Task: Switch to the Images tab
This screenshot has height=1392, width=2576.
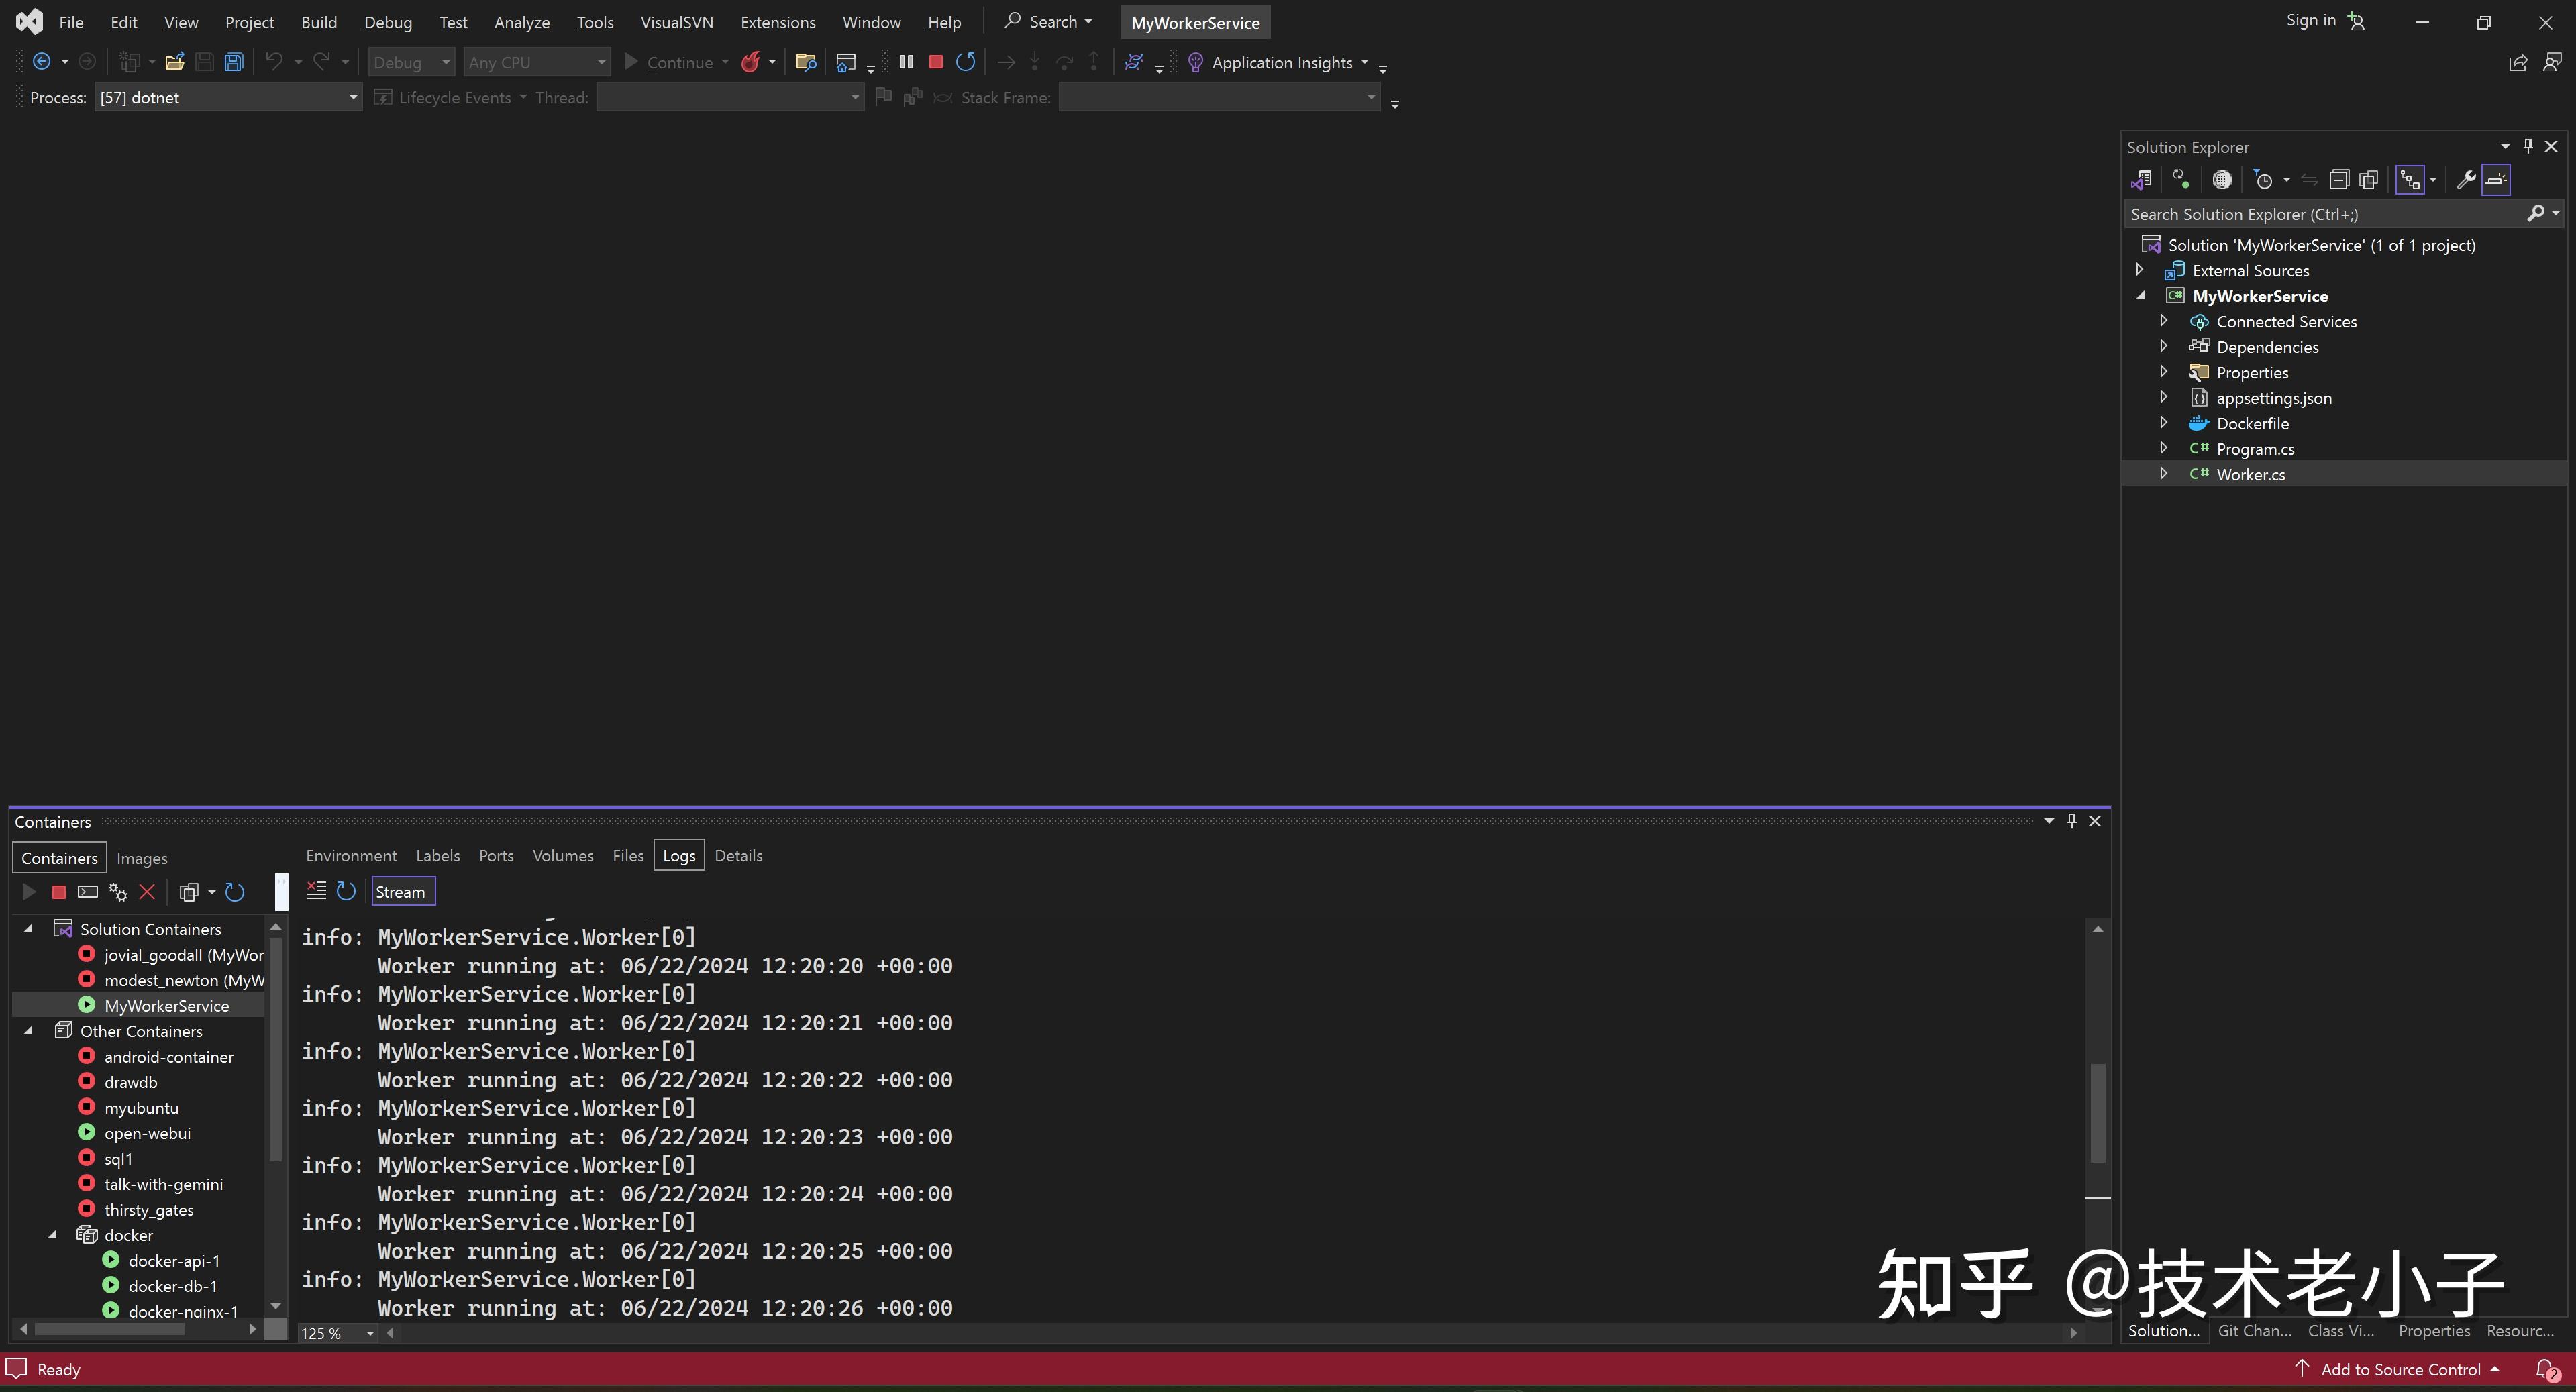Action: [142, 858]
